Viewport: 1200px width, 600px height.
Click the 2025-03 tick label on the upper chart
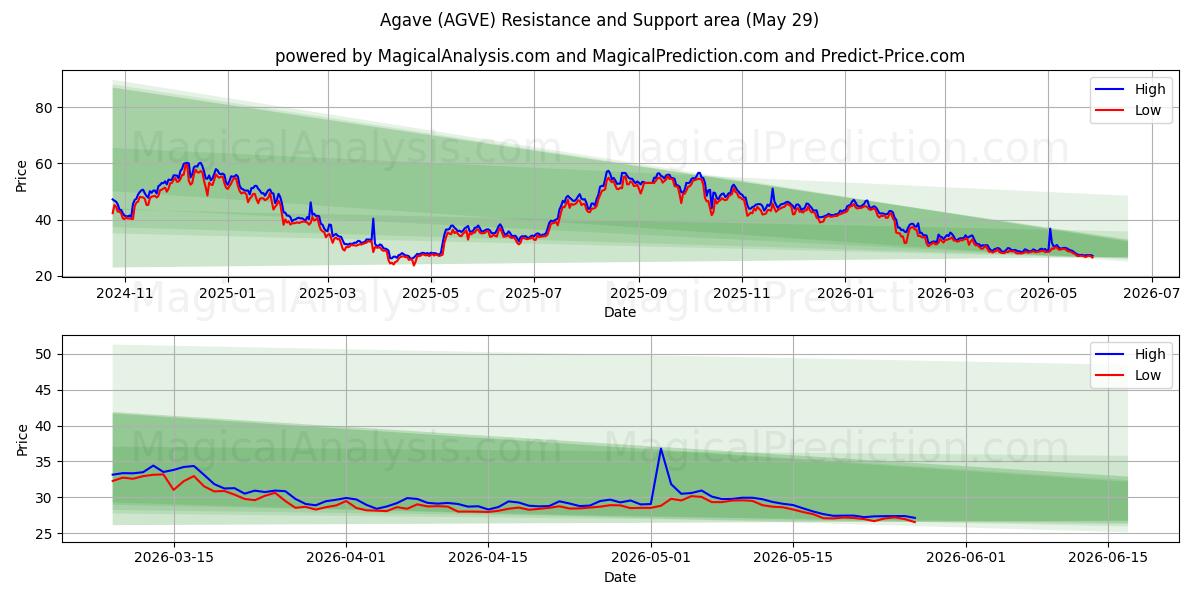[x=328, y=294]
